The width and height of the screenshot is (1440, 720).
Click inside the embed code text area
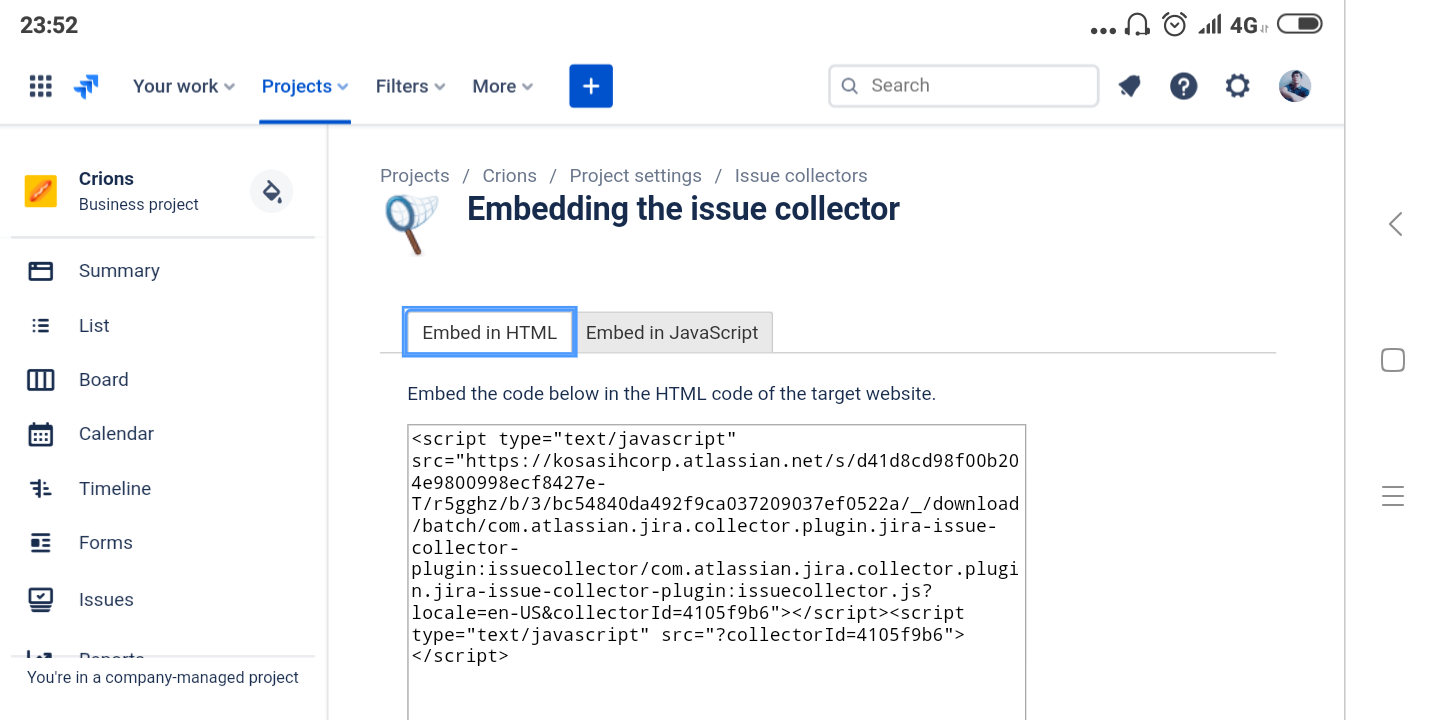717,572
